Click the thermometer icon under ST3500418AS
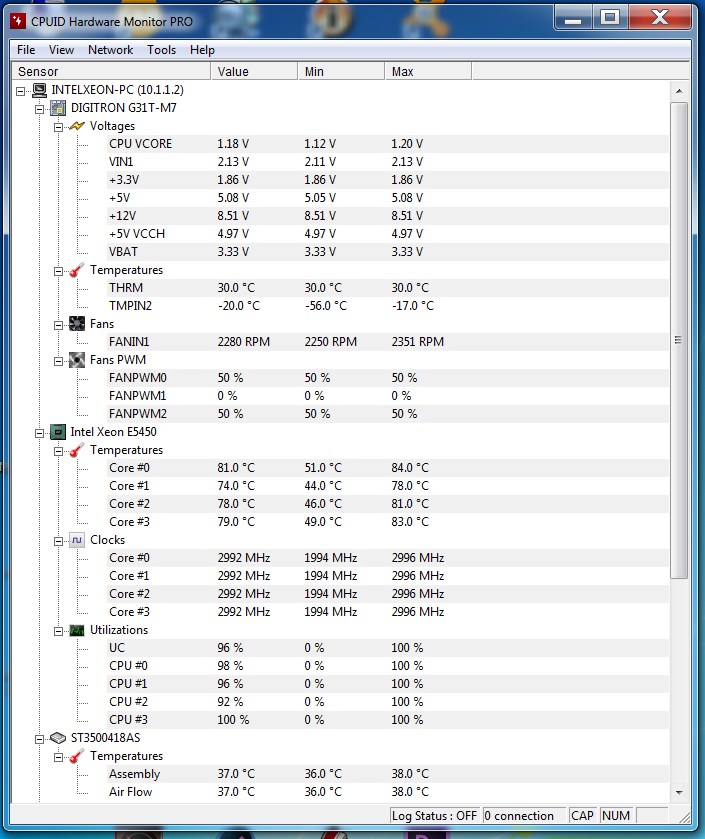 pyautogui.click(x=77, y=756)
